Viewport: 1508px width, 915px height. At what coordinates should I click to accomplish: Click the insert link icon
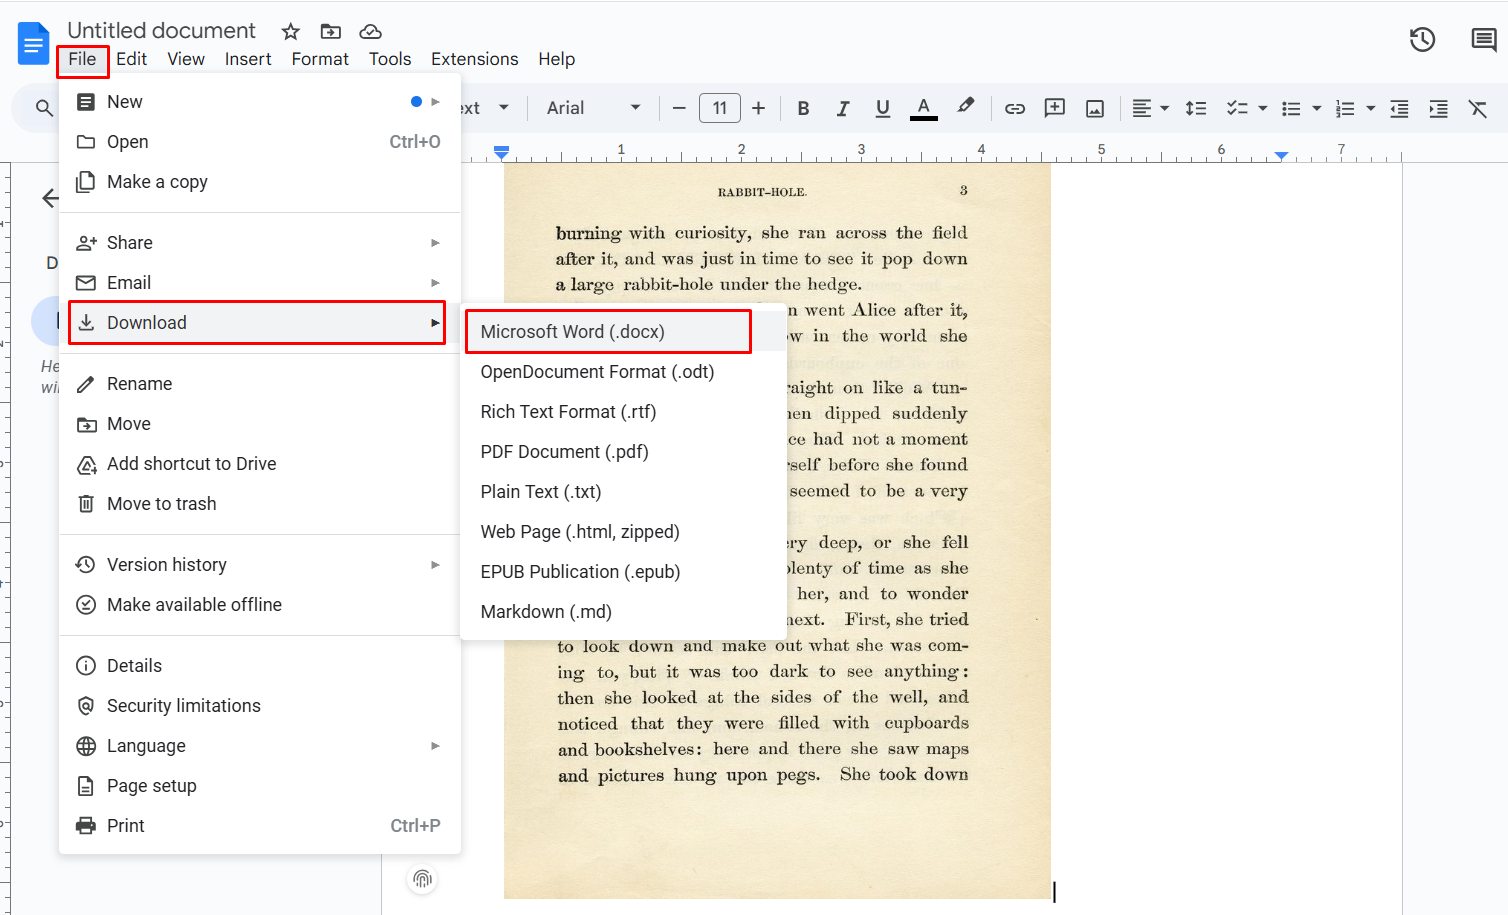[x=1015, y=108]
